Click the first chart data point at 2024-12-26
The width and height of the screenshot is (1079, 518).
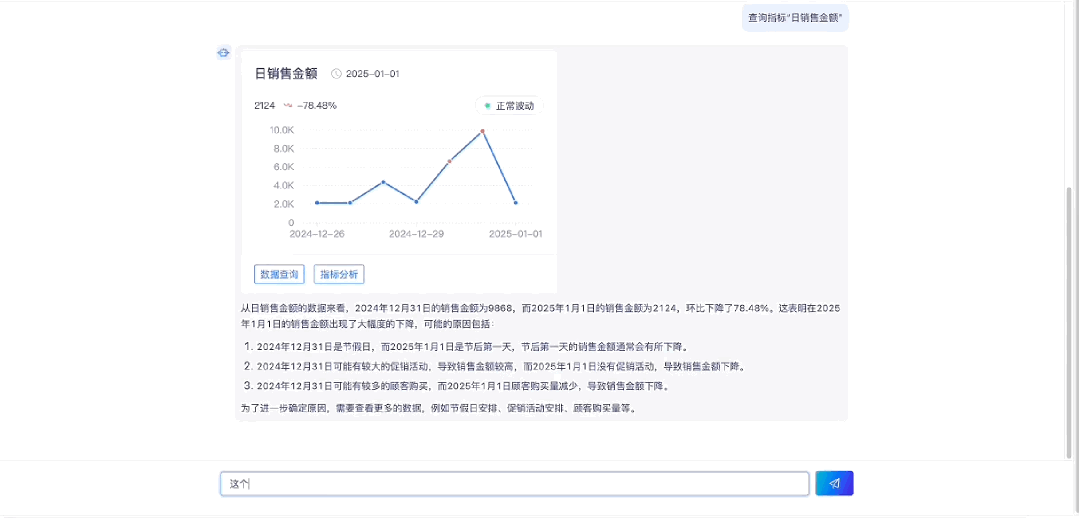[317, 203]
